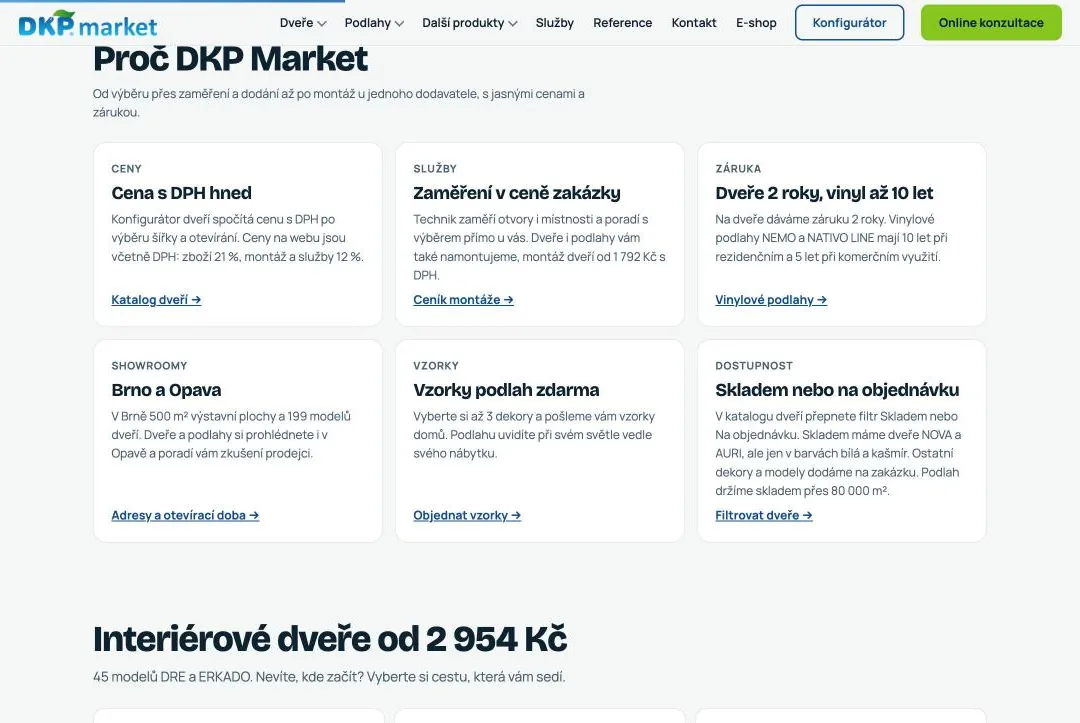Click the SLUŽBY card label
The height and width of the screenshot is (723, 1080).
pyautogui.click(x=435, y=169)
